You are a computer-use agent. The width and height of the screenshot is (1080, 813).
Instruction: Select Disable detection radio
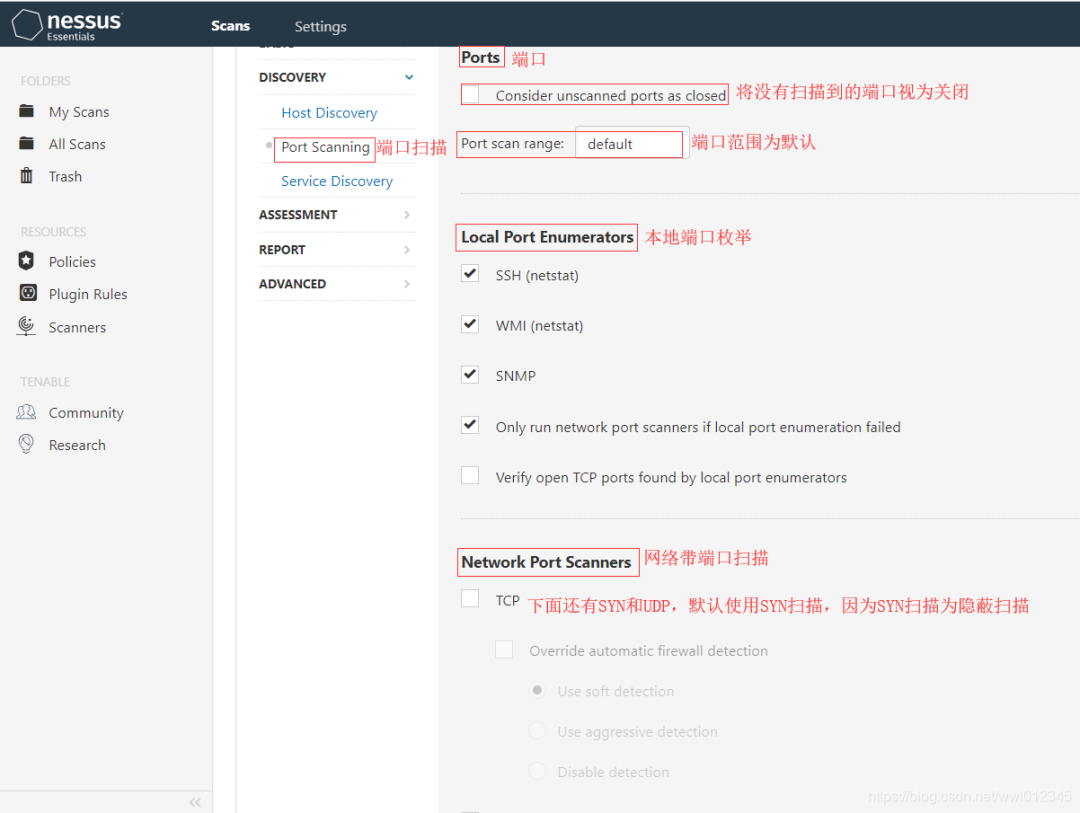tap(537, 771)
